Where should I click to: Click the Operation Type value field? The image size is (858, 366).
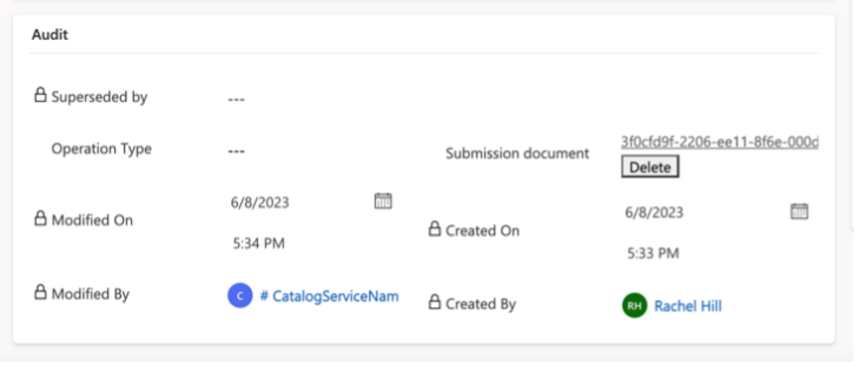tap(236, 151)
